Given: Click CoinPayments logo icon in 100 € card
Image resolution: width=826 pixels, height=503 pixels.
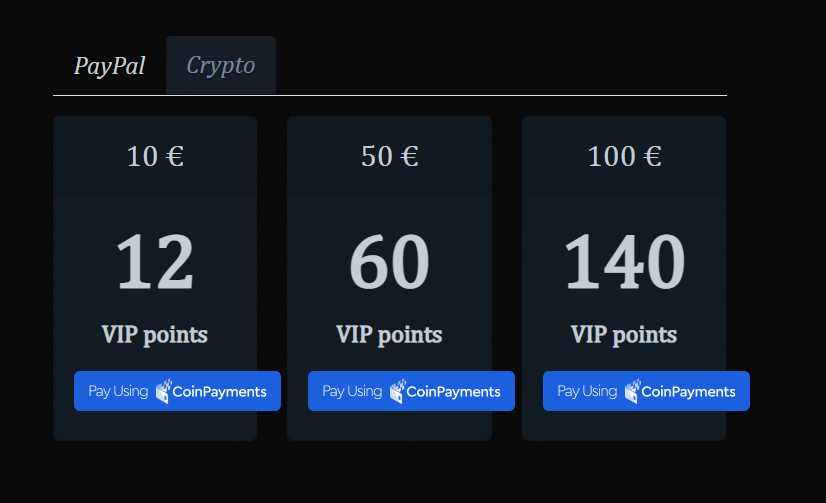Looking at the screenshot, I should click(x=632, y=391).
